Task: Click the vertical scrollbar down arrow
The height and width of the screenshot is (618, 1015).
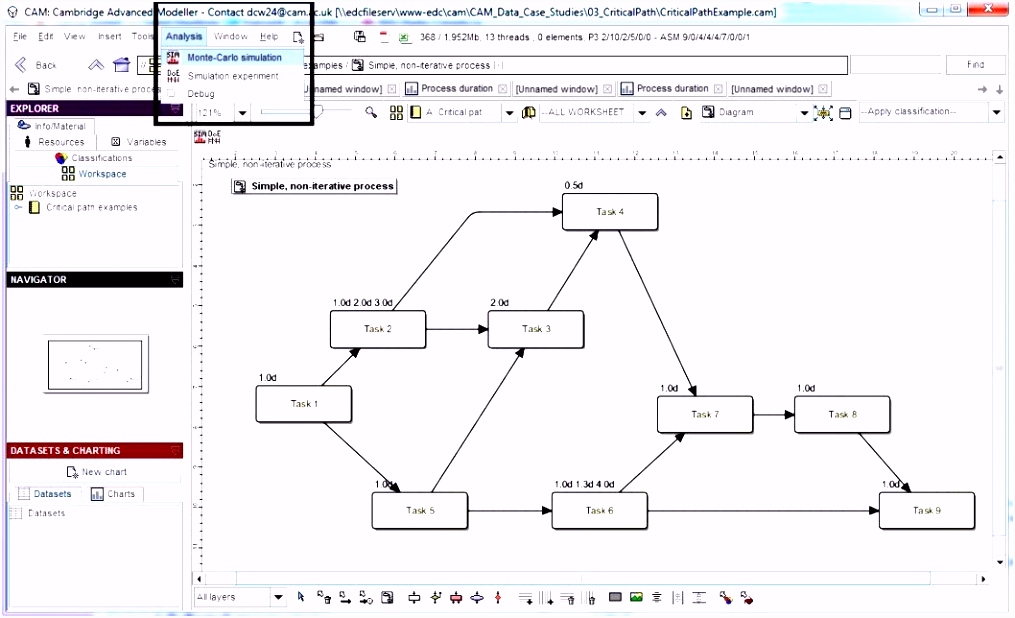Action: [x=1000, y=562]
